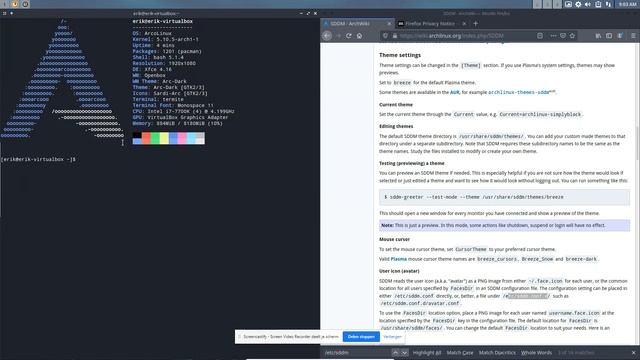This screenshot has height=360, width=640.
Task: Open tracking protection shield in address bar
Action: tap(385, 36)
